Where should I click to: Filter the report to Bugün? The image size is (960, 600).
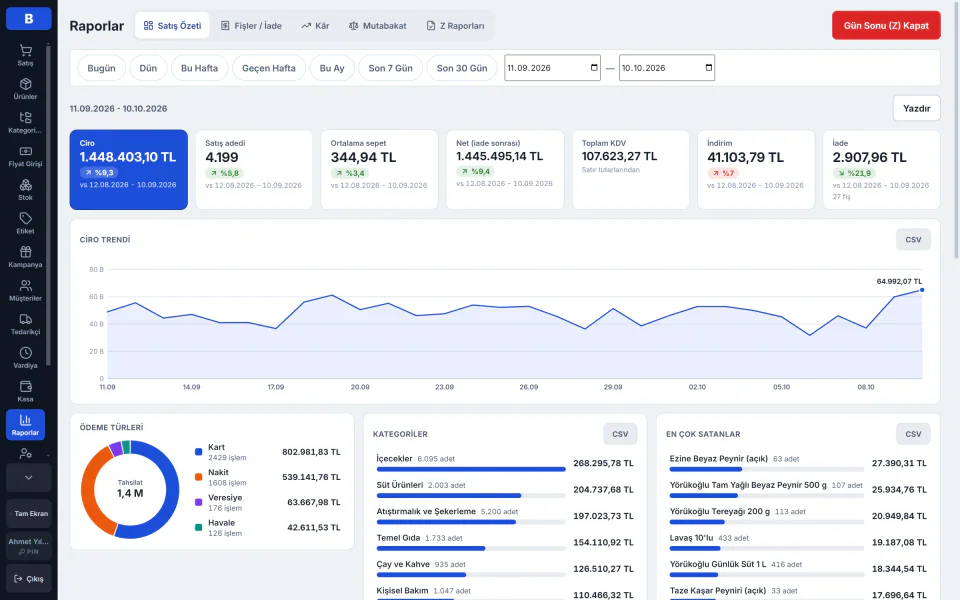pyautogui.click(x=101, y=68)
